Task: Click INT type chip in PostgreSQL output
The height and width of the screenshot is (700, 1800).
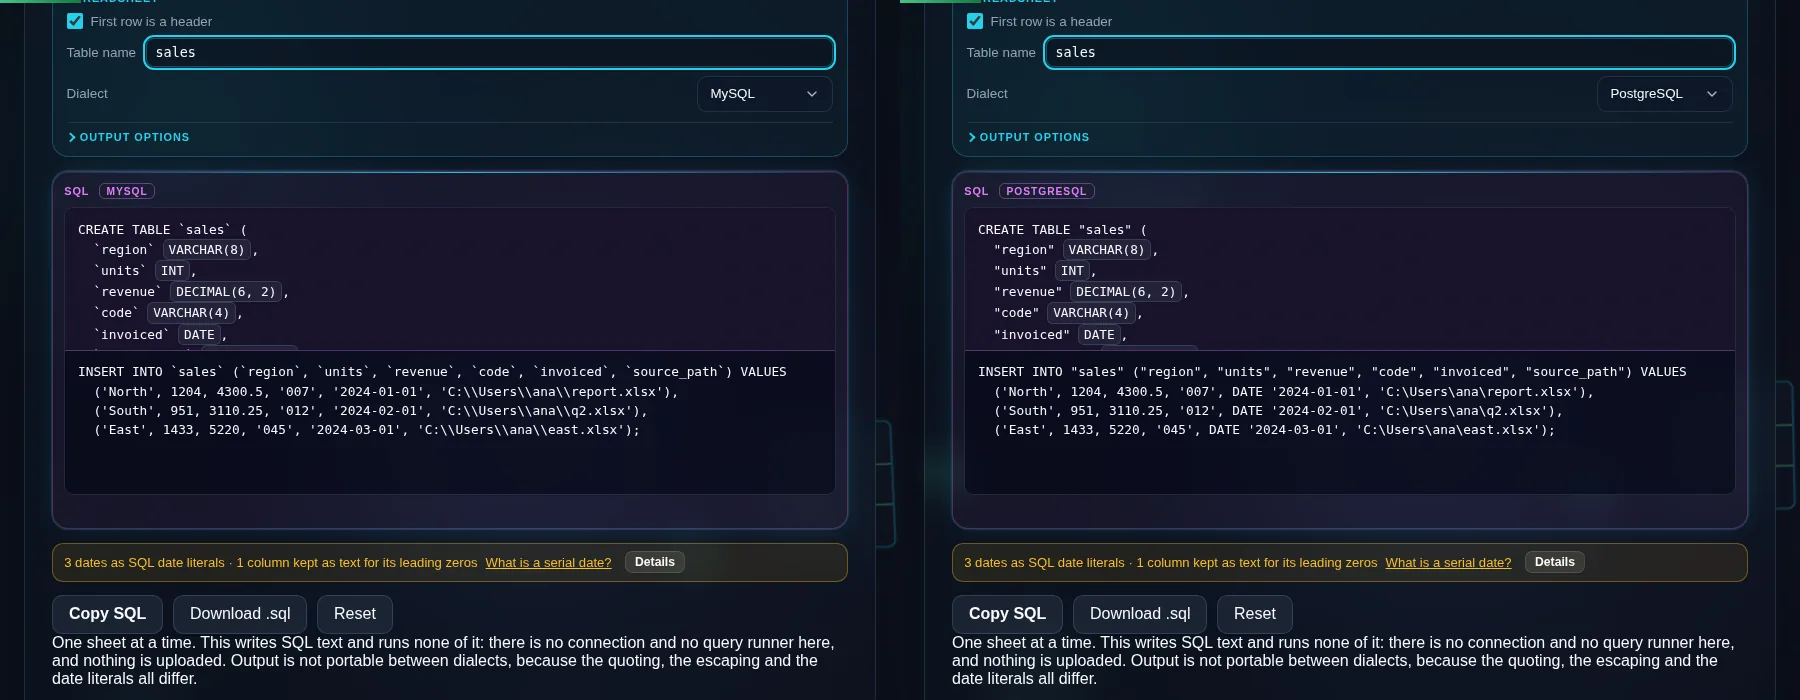Action: [x=1073, y=271]
